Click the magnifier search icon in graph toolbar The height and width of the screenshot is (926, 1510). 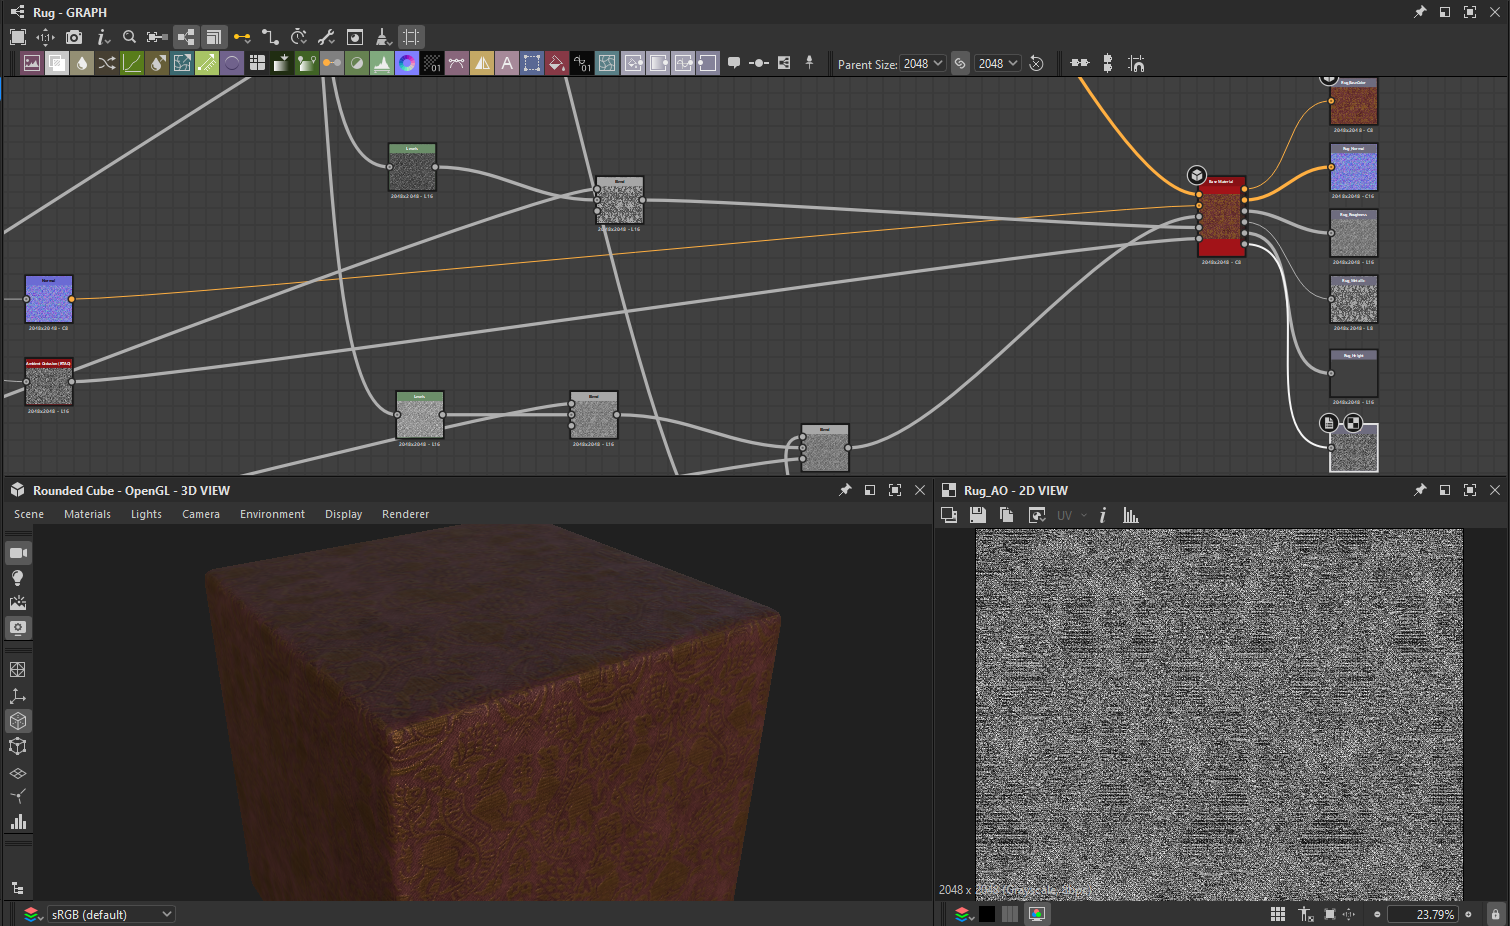[129, 37]
